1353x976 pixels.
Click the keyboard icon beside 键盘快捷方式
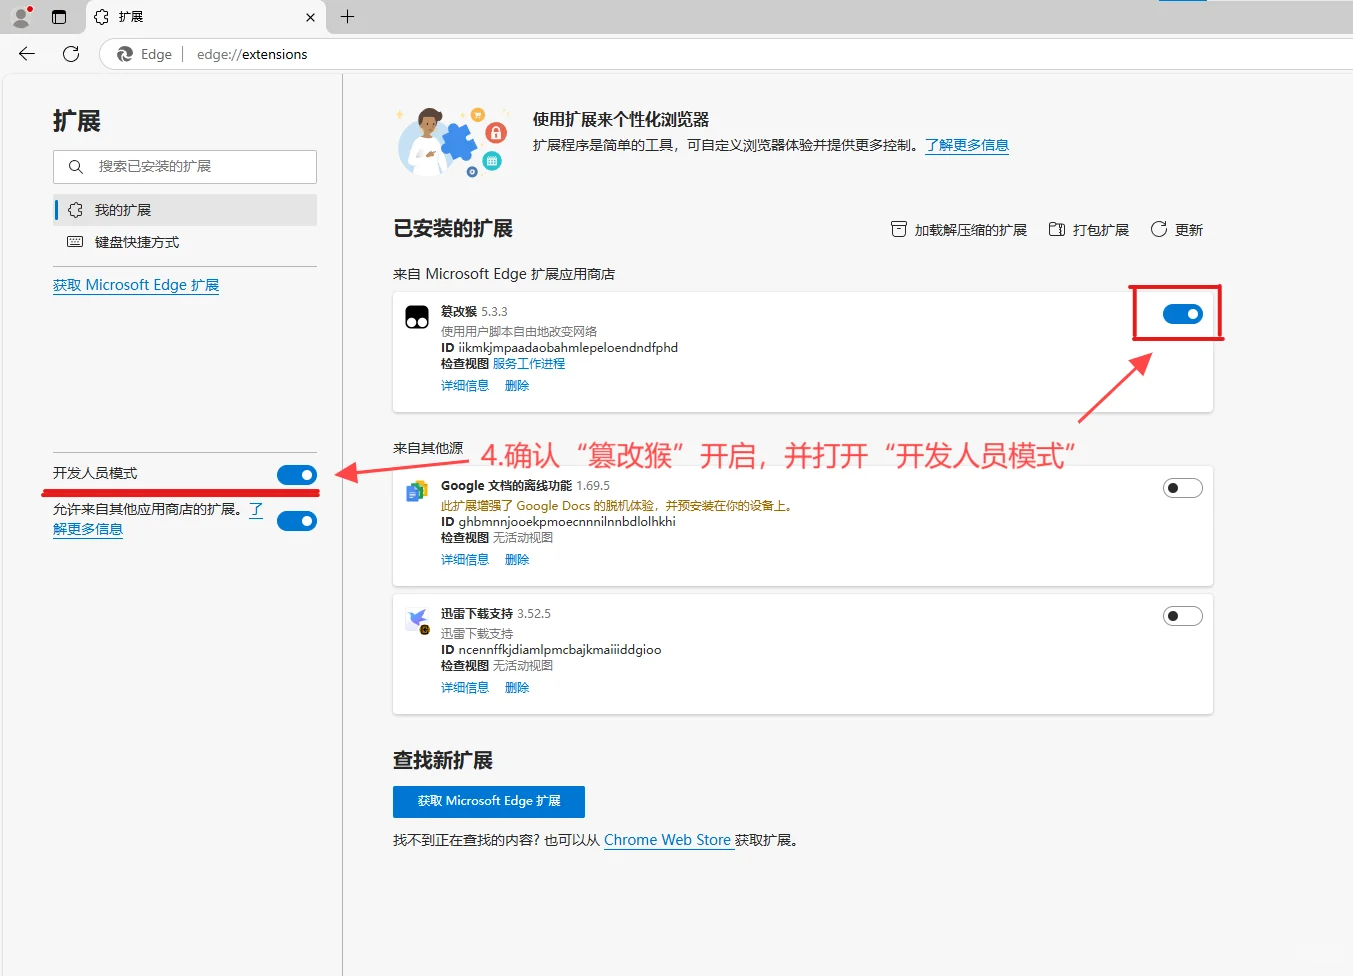[75, 242]
